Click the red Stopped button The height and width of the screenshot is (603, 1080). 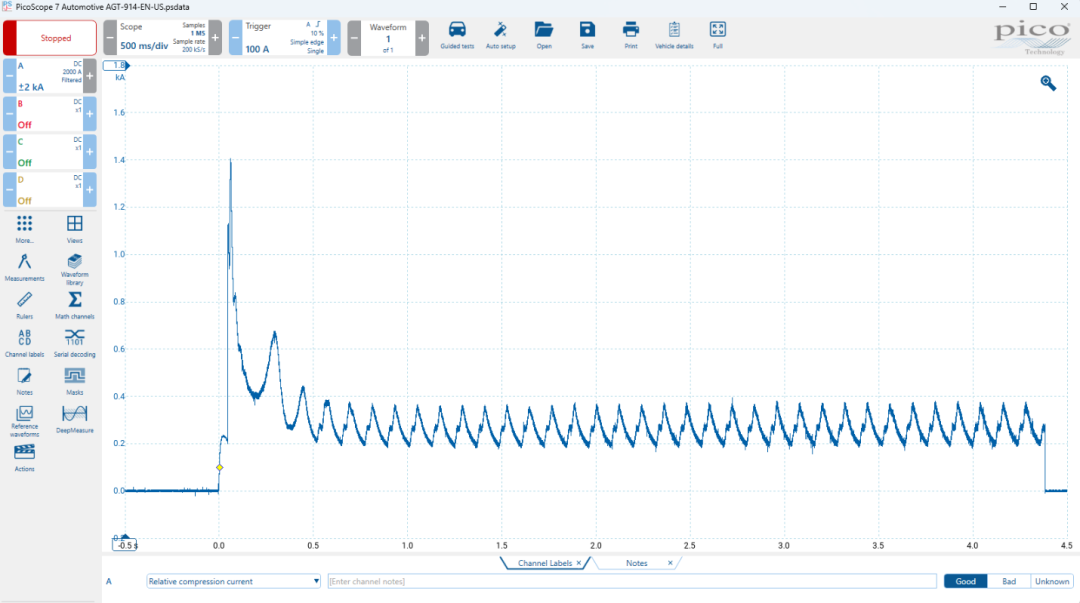pyautogui.click(x=50, y=38)
